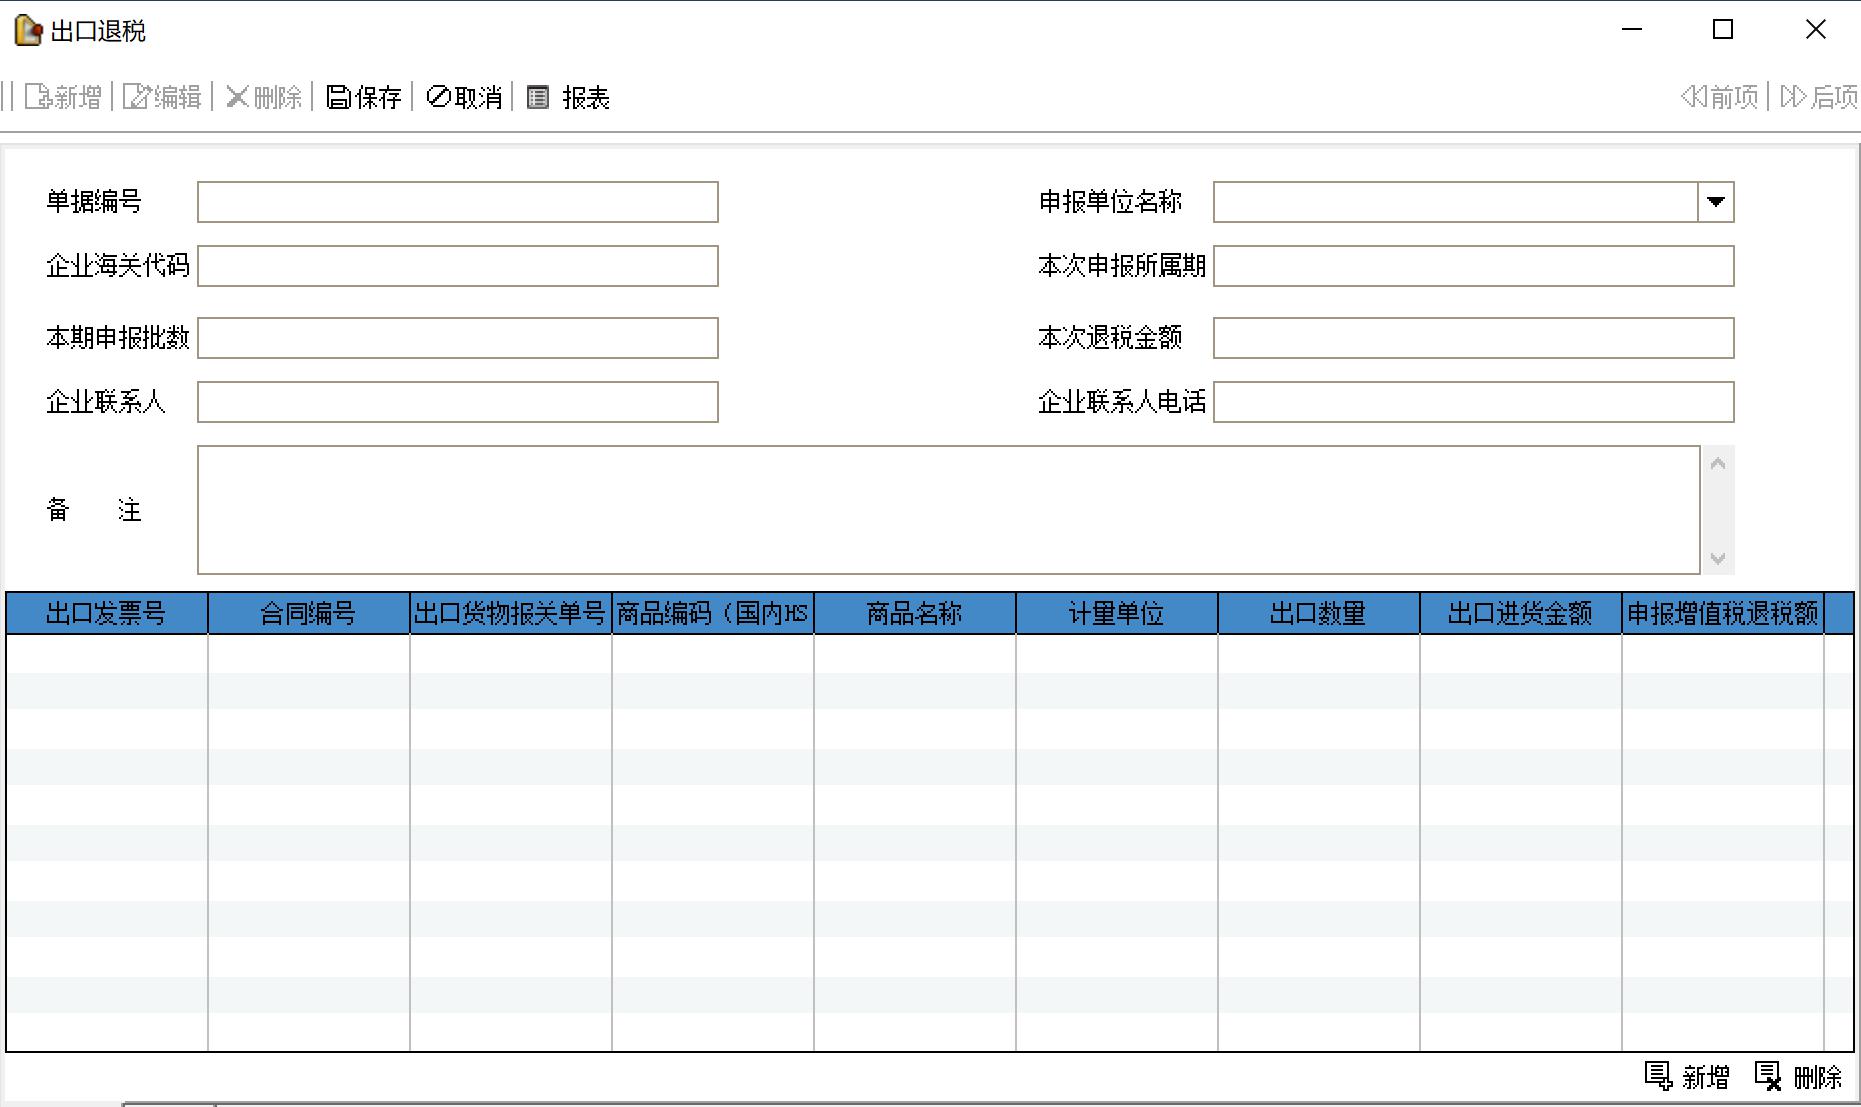Select the 本次退税金额 input field
Image resolution: width=1861 pixels, height=1107 pixels.
point(1473,338)
